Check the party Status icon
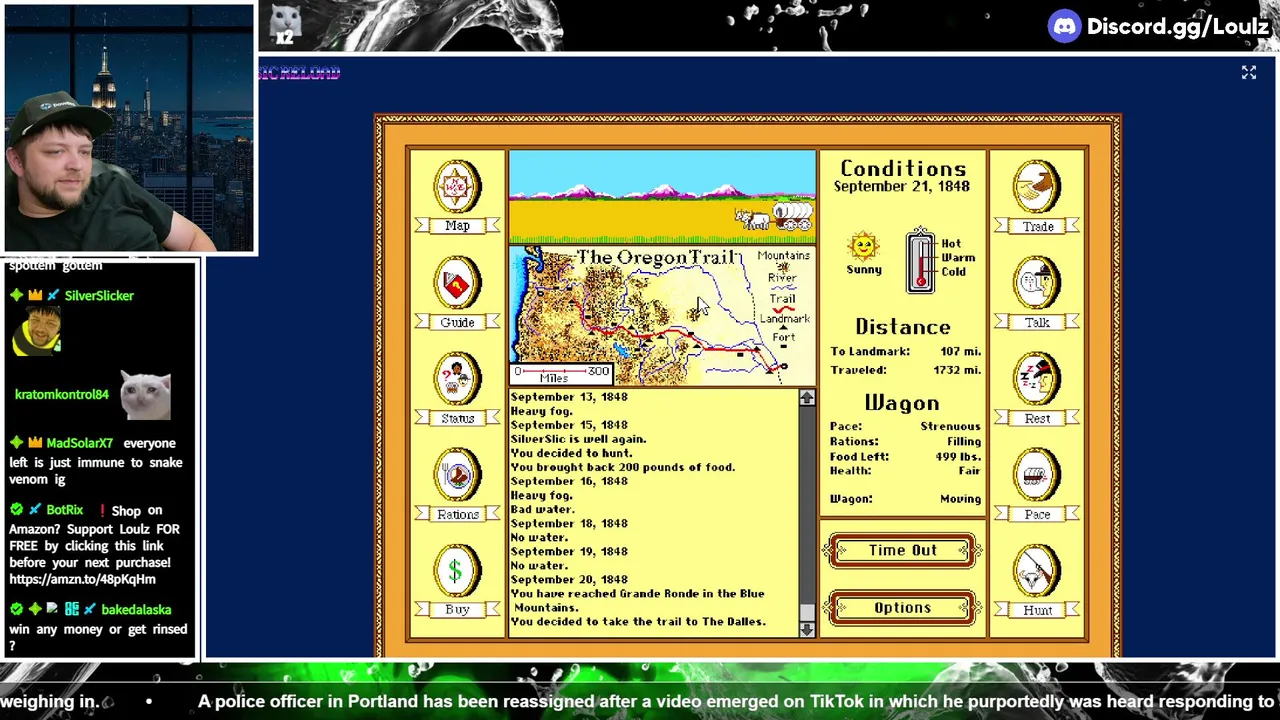Screen dimensions: 1280x720 tap(457, 380)
